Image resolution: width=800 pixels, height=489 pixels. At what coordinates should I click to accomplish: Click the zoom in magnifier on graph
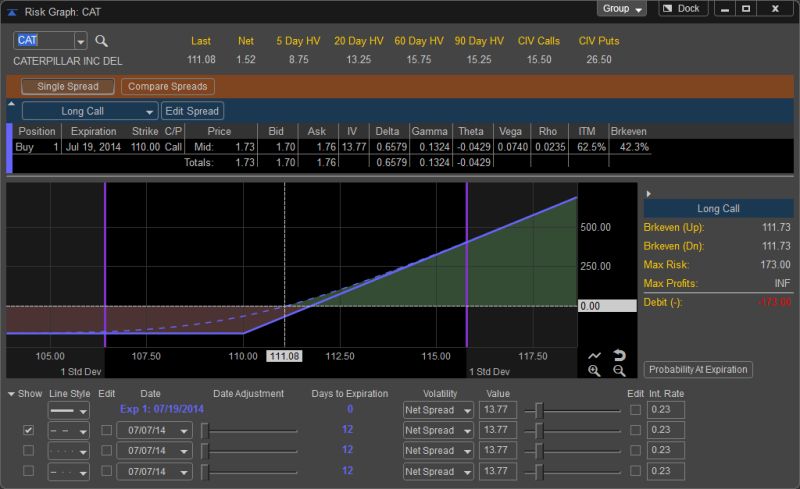(x=594, y=371)
